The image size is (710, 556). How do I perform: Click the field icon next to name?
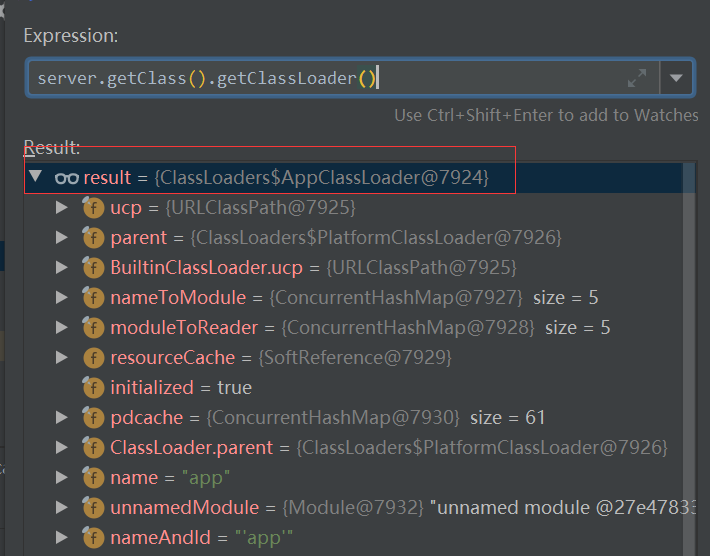[x=94, y=478]
